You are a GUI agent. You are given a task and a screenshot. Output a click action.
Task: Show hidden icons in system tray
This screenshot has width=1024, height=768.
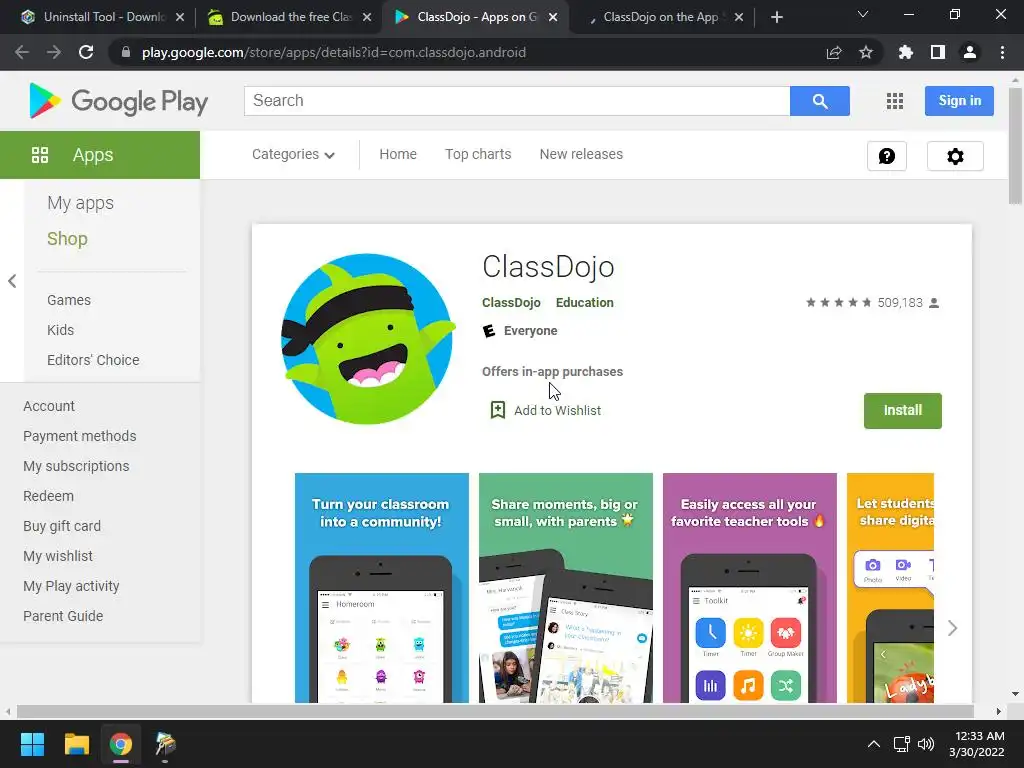873,744
